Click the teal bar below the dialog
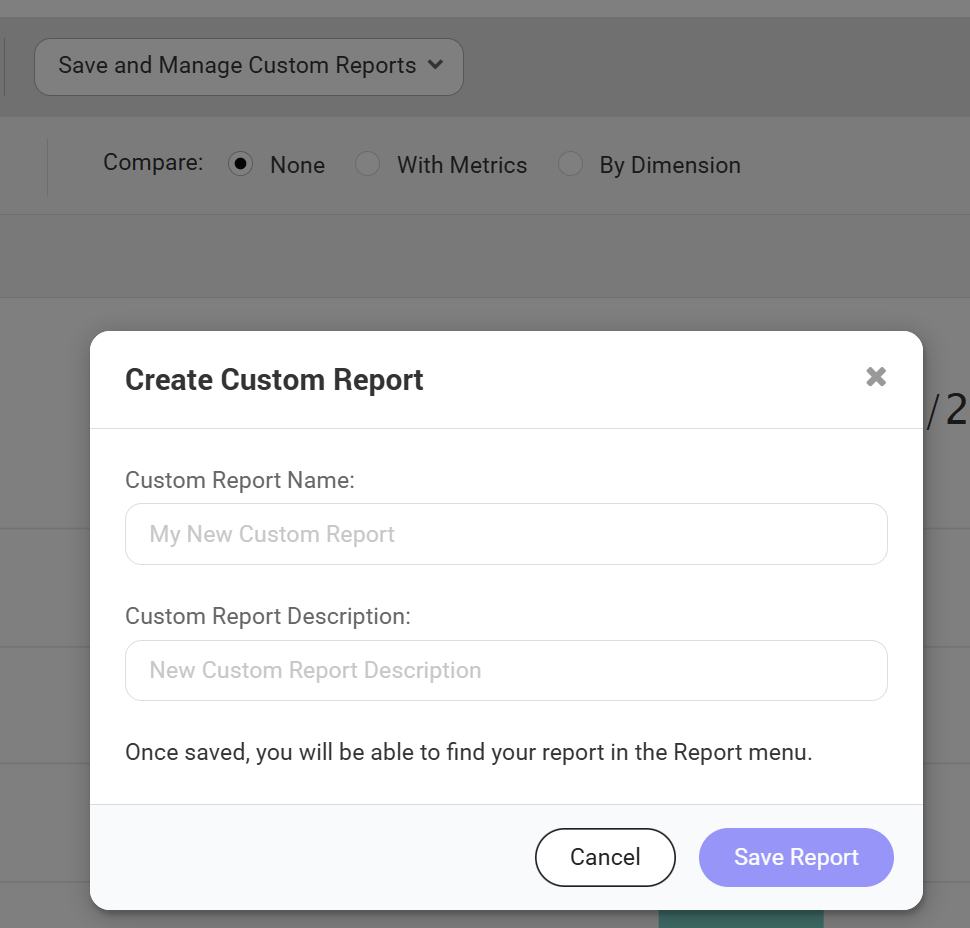Image resolution: width=970 pixels, height=928 pixels. click(x=740, y=918)
